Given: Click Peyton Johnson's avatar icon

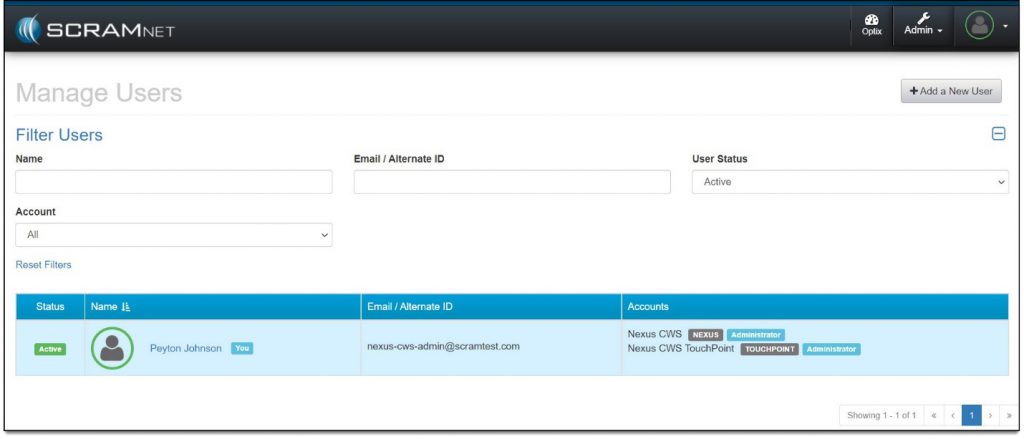Looking at the screenshot, I should [112, 348].
